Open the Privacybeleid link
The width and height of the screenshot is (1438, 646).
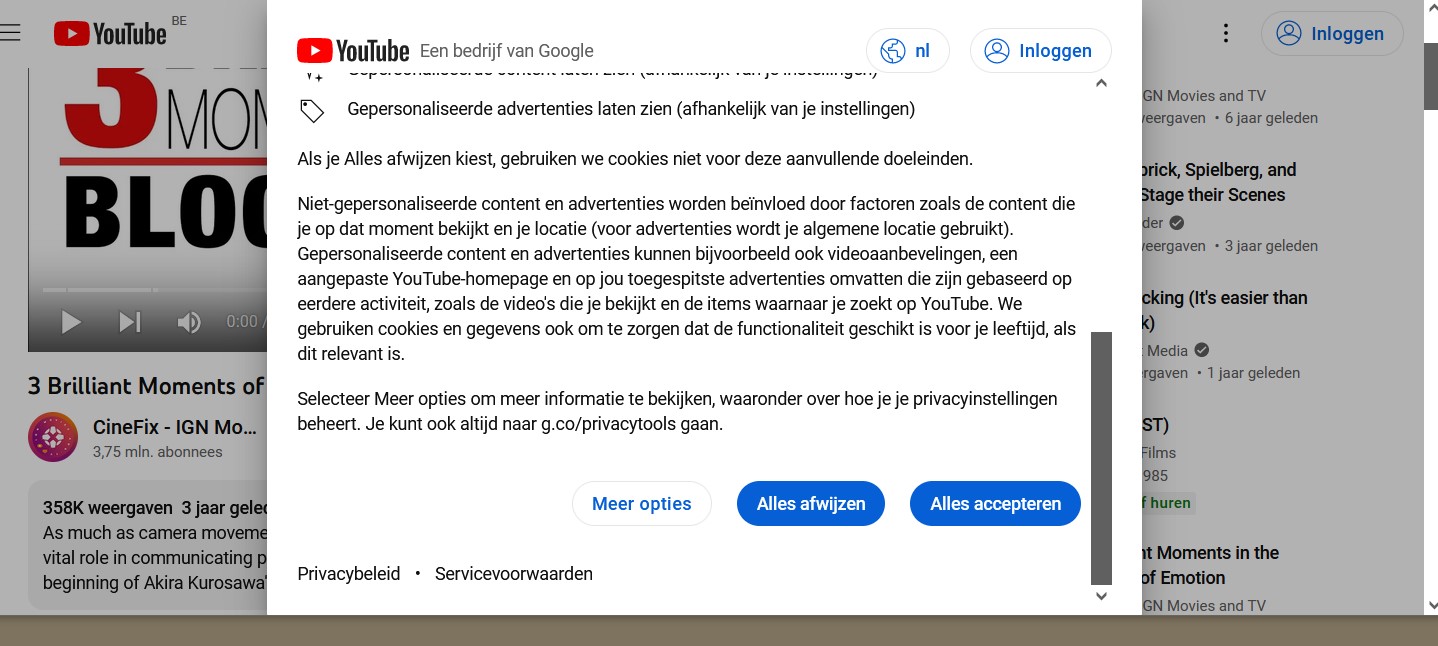click(x=349, y=574)
